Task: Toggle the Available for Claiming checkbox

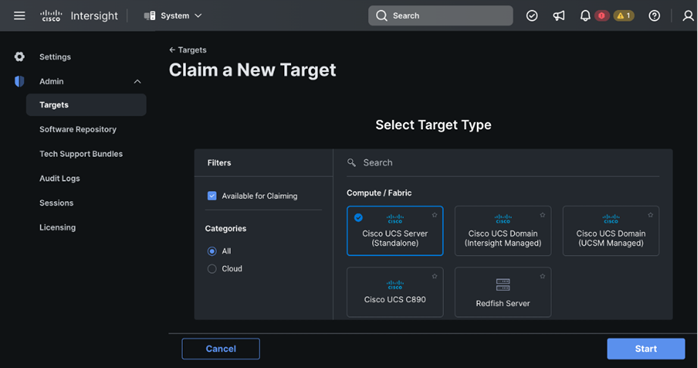Action: [x=212, y=196]
